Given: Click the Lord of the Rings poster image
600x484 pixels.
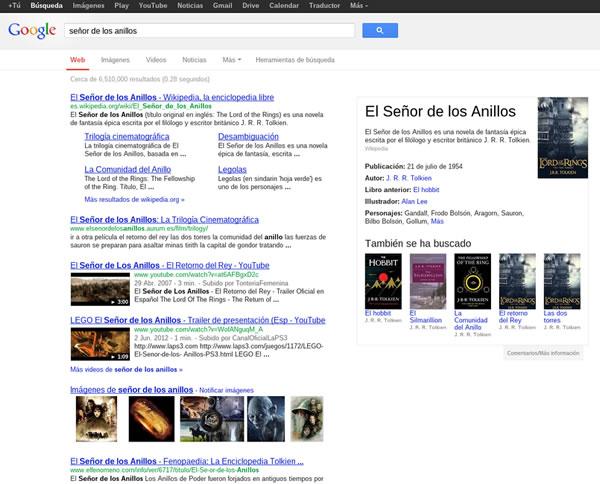Looking at the screenshot, I should pos(562,138).
